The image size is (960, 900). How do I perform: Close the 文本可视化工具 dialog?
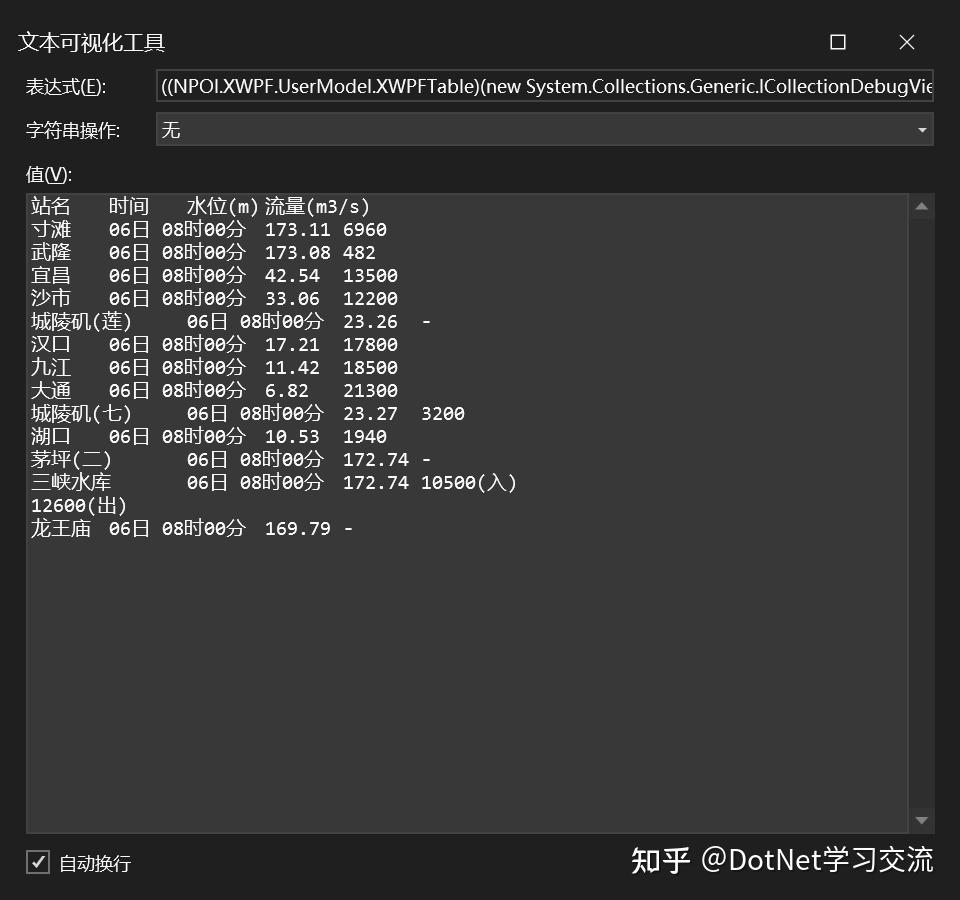coord(907,42)
